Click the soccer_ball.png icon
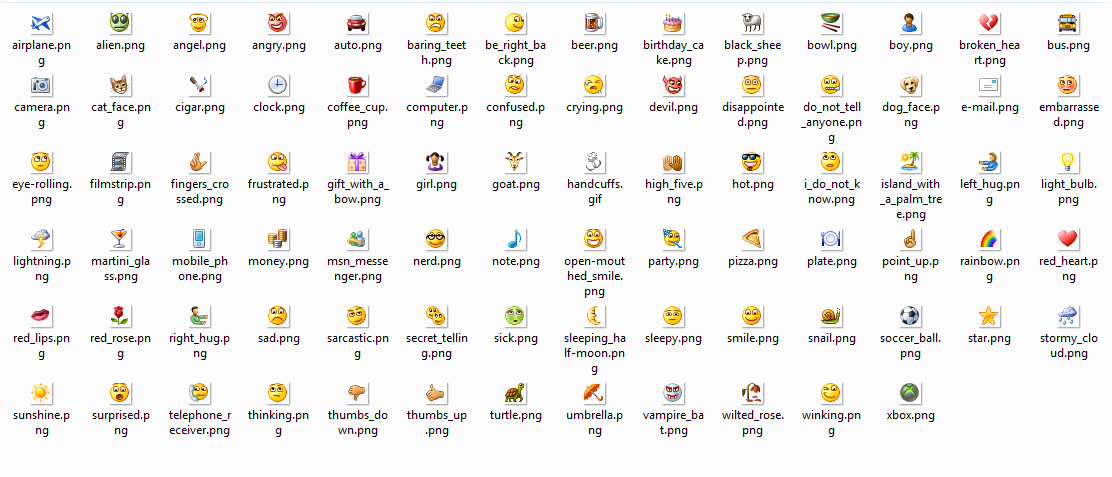Image resolution: width=1112 pixels, height=477 pixels. click(910, 316)
